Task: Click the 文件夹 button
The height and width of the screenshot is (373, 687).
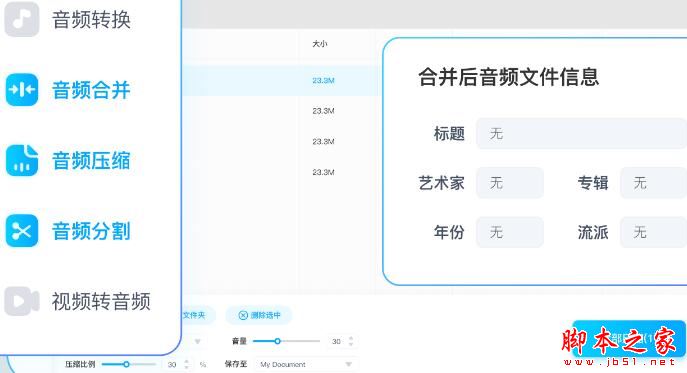Action: tap(198, 315)
